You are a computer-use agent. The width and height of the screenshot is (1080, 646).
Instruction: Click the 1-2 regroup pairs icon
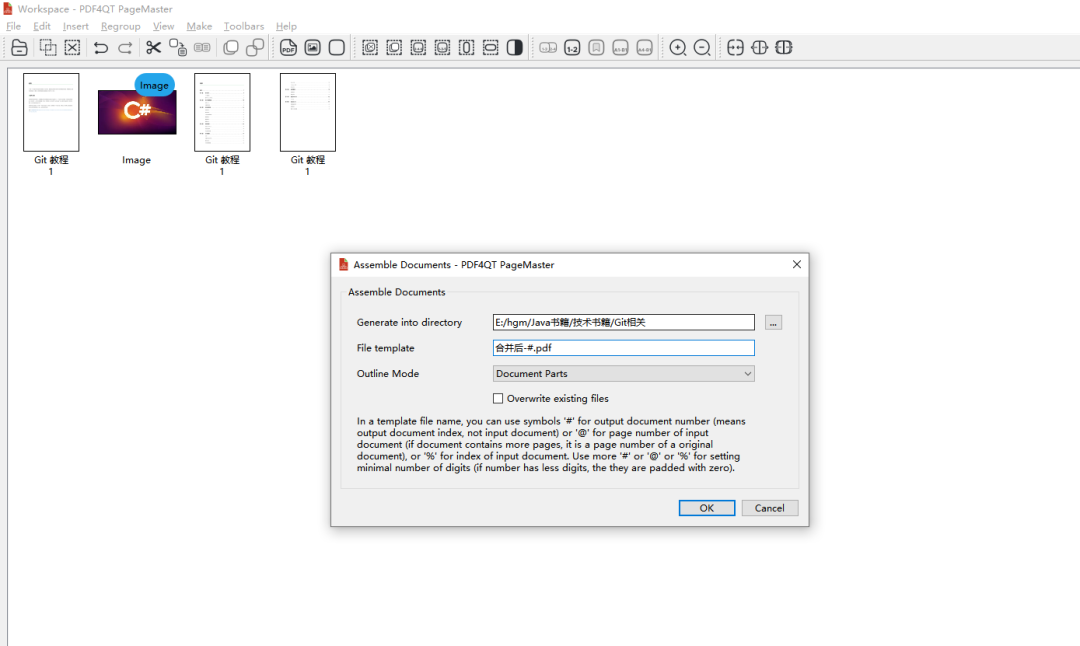pos(572,48)
